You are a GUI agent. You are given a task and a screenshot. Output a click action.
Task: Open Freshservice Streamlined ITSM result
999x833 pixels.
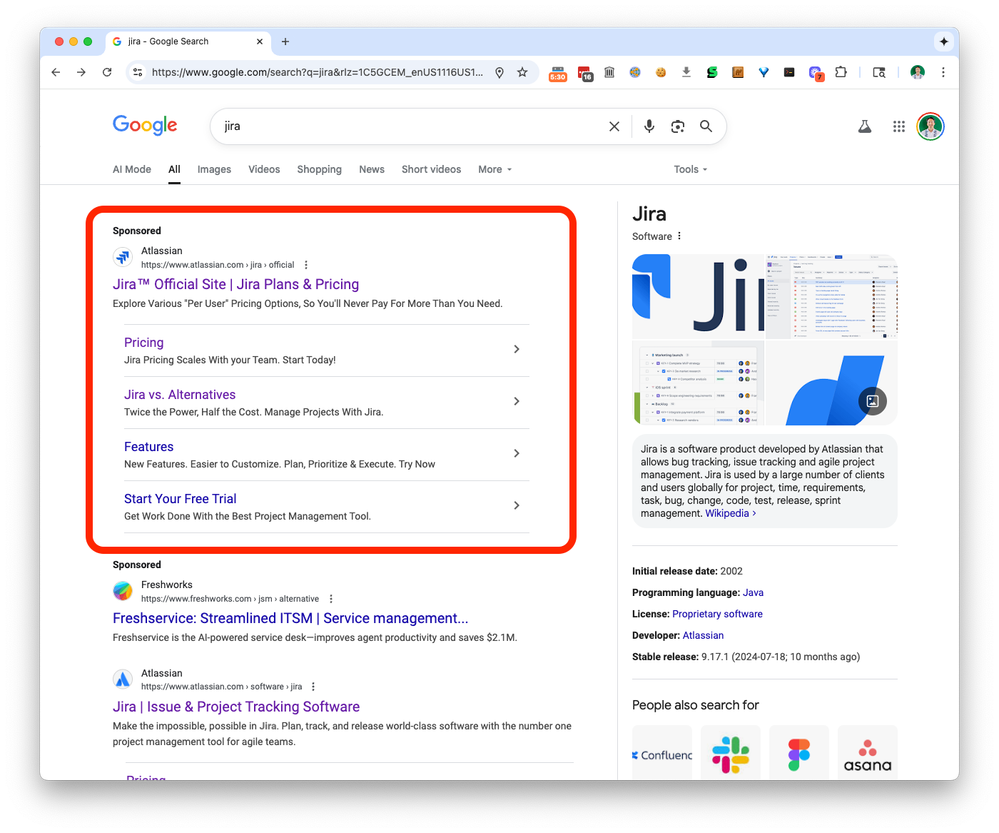pyautogui.click(x=291, y=618)
